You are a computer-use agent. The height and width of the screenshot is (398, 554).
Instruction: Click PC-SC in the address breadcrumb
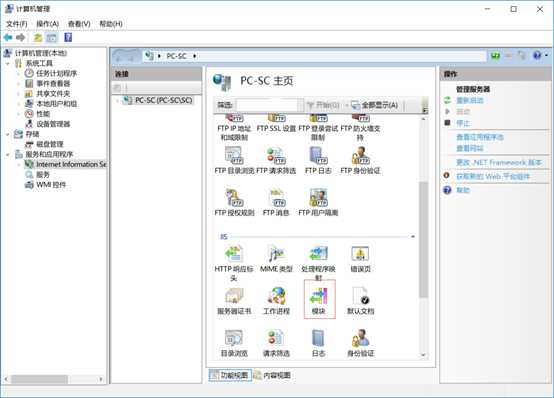(x=176, y=56)
